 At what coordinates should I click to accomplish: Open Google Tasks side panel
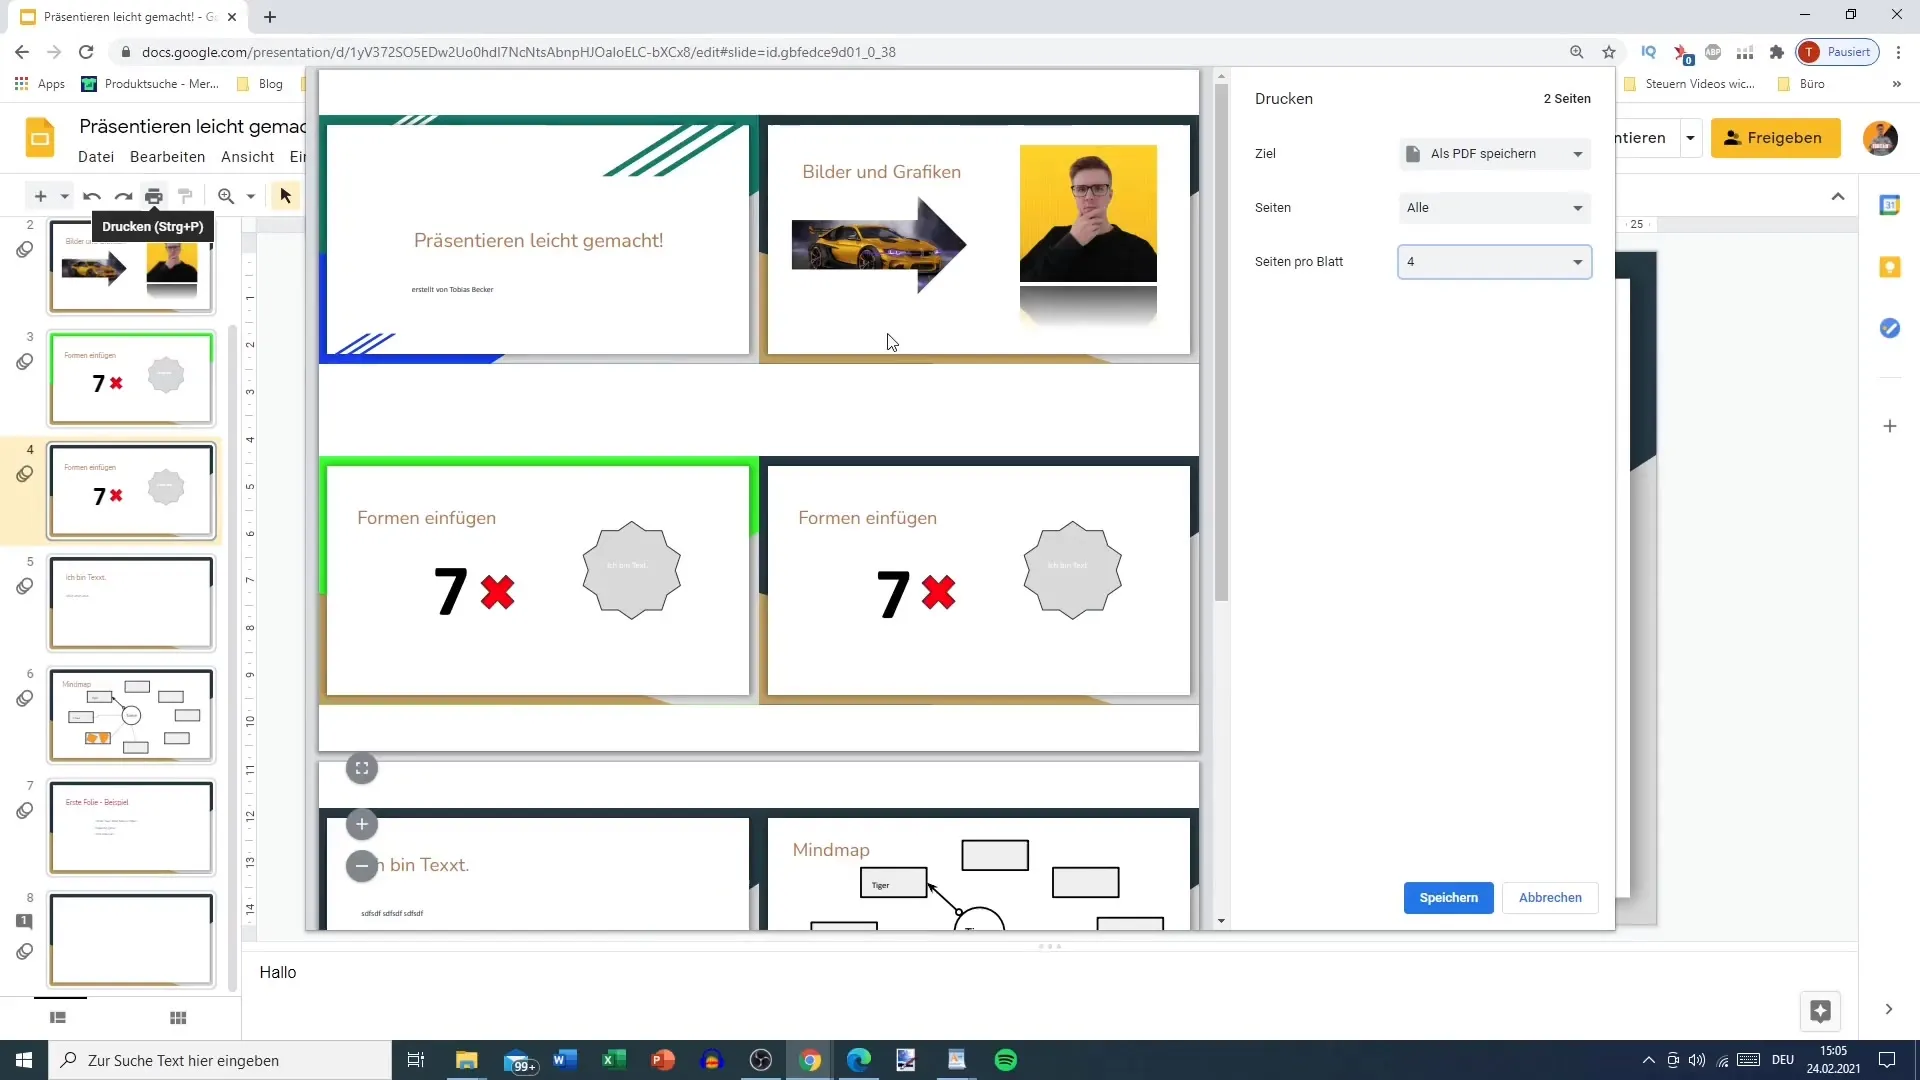click(x=1889, y=328)
